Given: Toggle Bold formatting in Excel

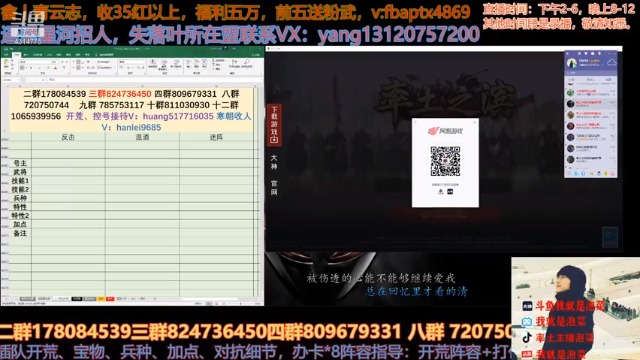Looking at the screenshot, I should coord(22,68).
